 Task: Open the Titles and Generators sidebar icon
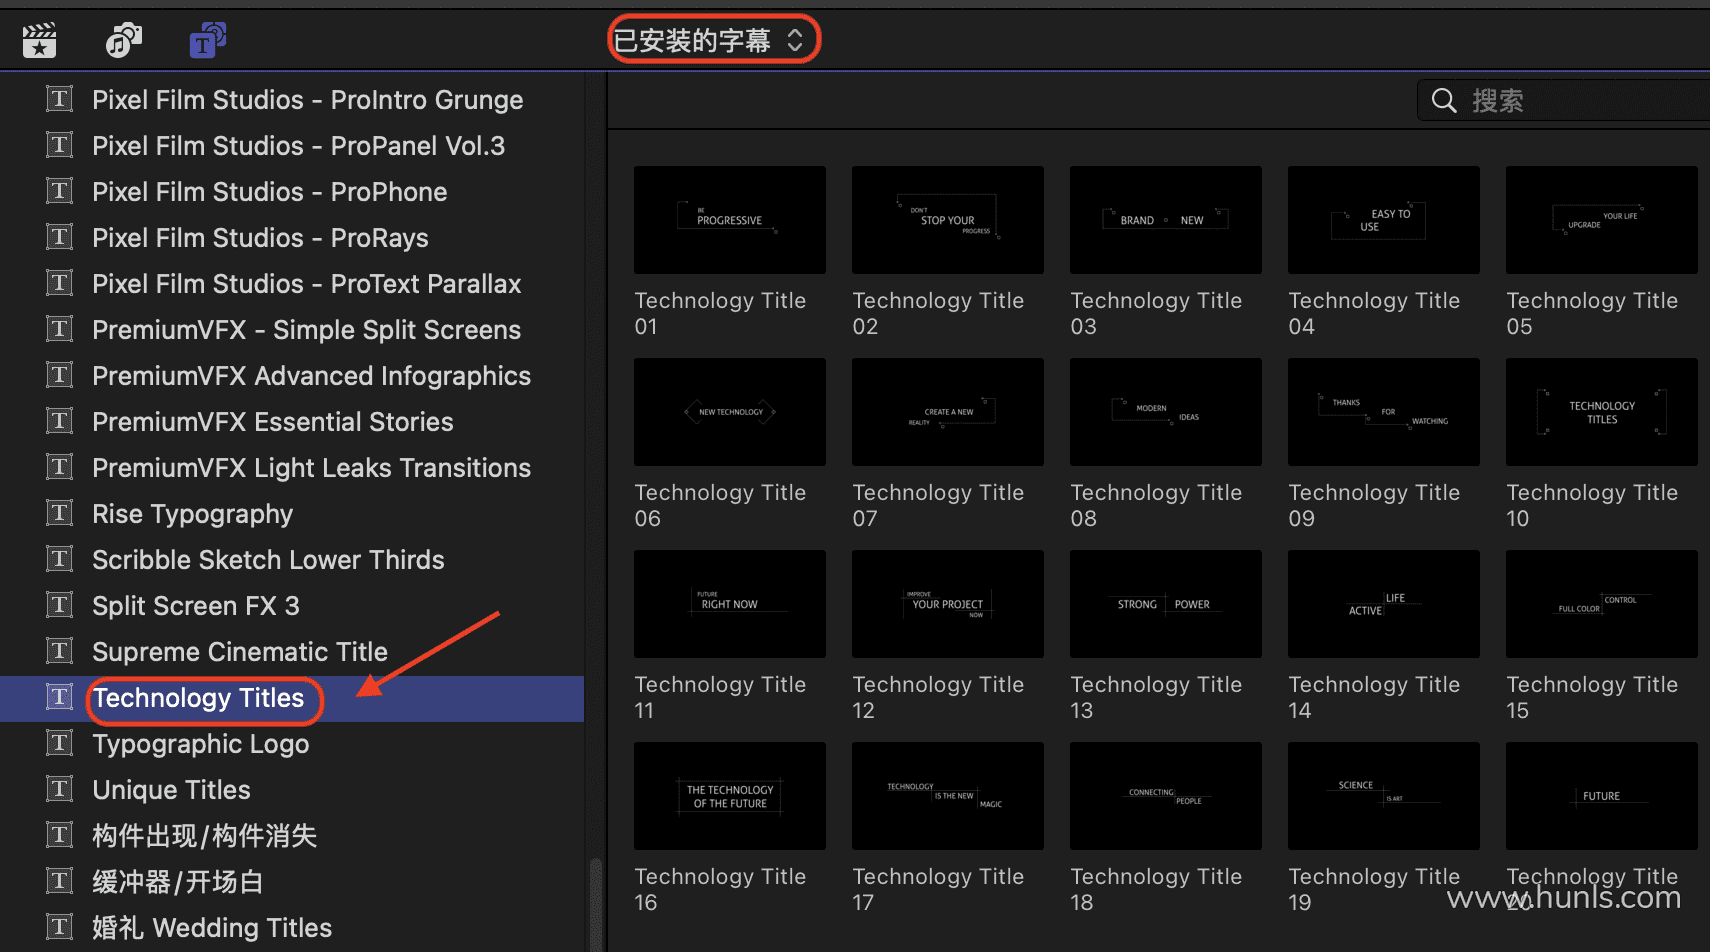pos(207,40)
